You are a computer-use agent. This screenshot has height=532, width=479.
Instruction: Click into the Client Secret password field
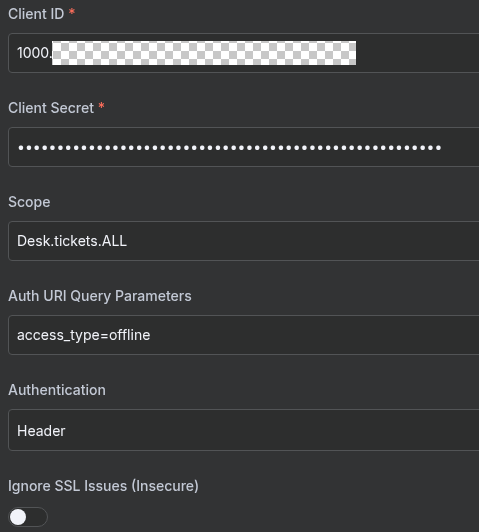tap(244, 147)
